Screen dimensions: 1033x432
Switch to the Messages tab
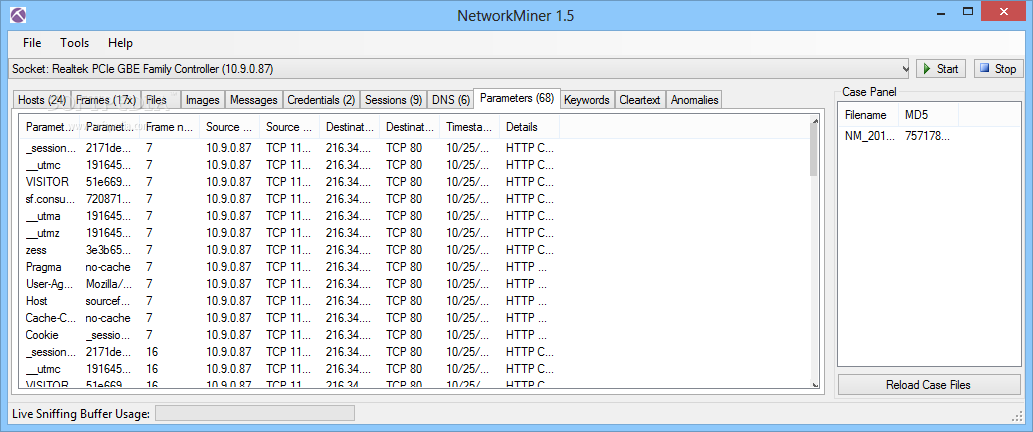(254, 100)
